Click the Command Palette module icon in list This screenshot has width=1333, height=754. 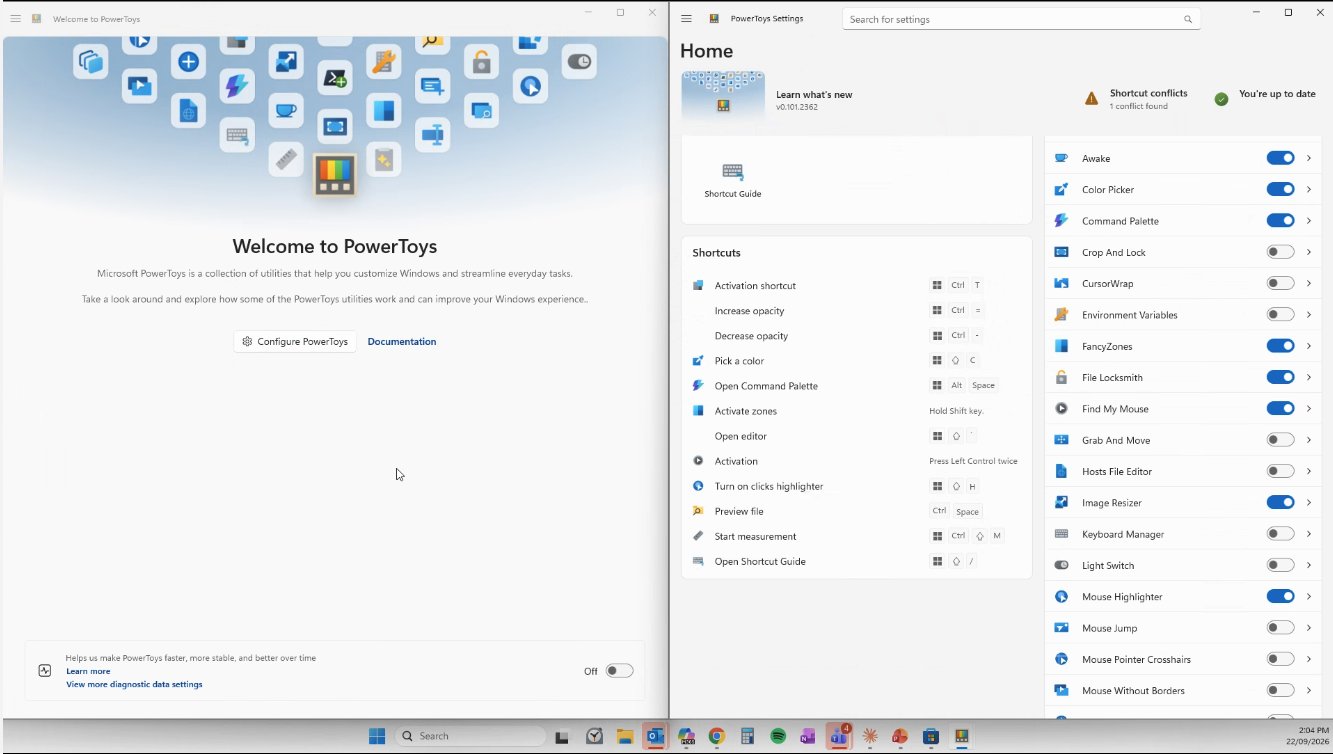[x=1061, y=221]
